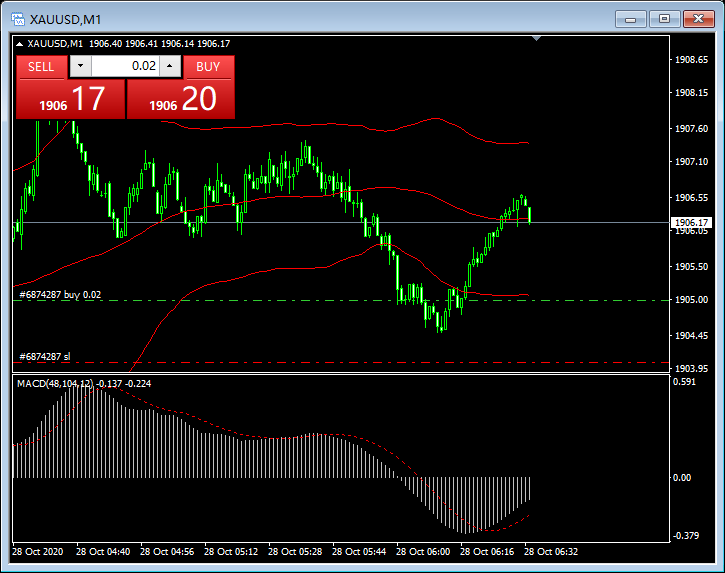
Task: Click the 1903.95 price scale label
Action: [x=691, y=369]
